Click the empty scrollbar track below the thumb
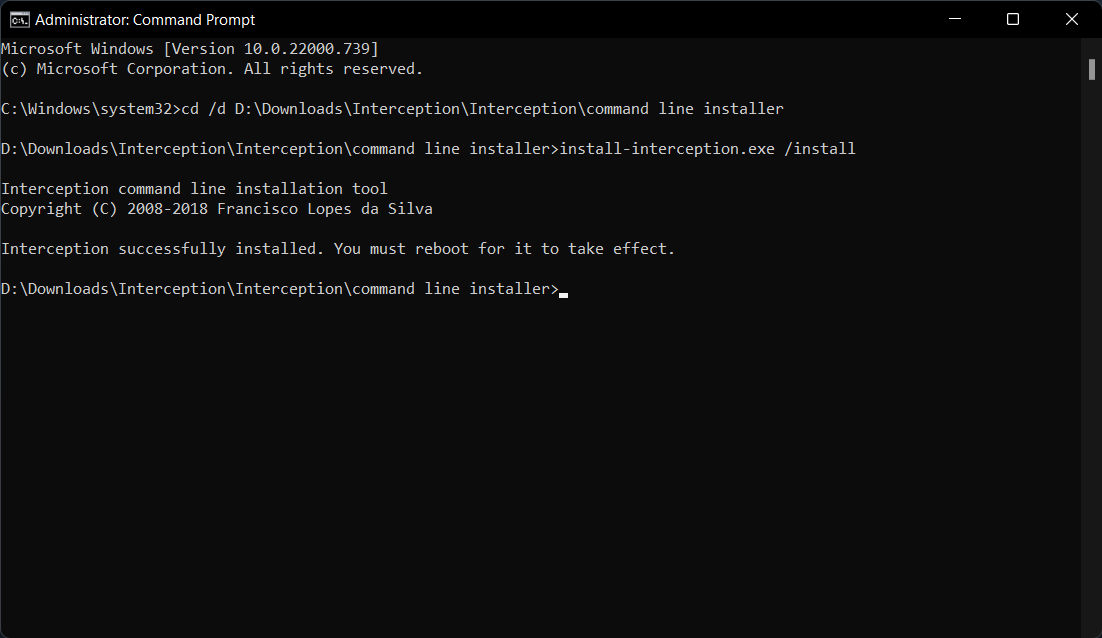Viewport: 1102px width, 638px height. point(1092,350)
